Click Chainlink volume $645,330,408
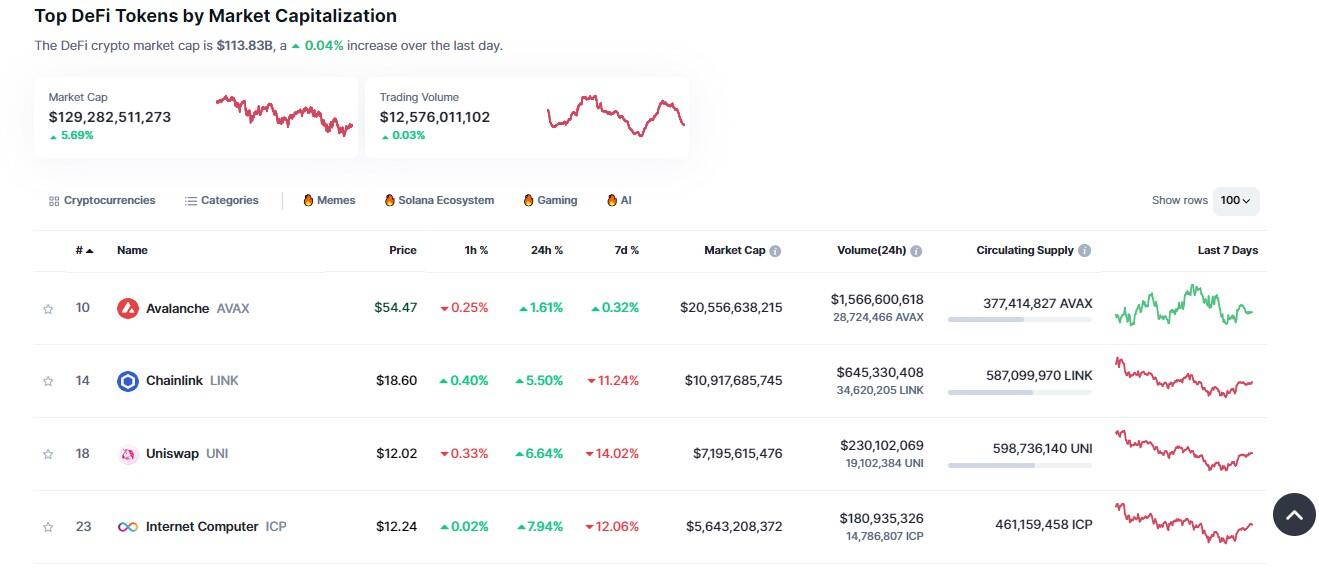Screen dimensions: 1319x568 point(880,372)
